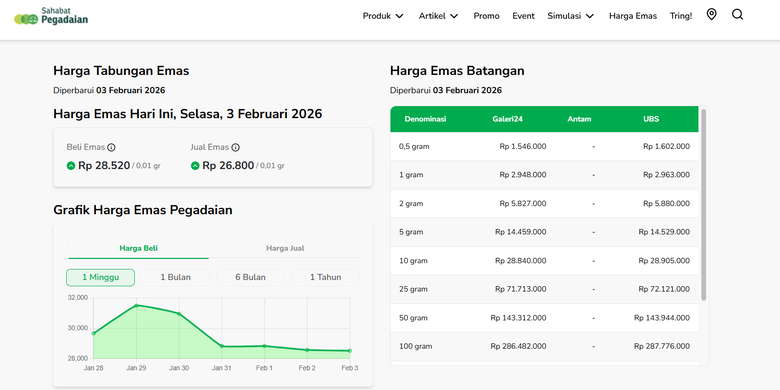This screenshot has width=780, height=390.
Task: Click the green up-arrow beside Rp 28.520
Action: tap(71, 166)
